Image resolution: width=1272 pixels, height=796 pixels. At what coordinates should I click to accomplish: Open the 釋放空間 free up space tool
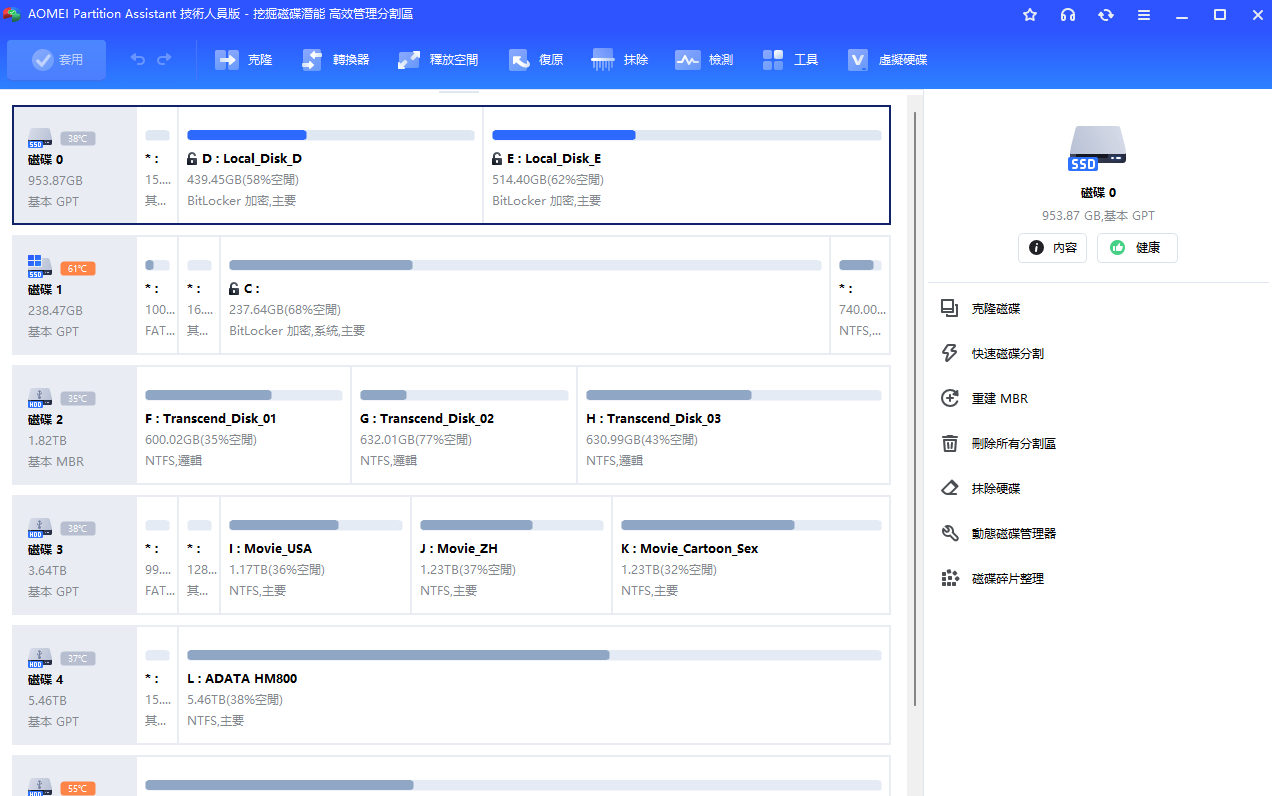coord(438,60)
